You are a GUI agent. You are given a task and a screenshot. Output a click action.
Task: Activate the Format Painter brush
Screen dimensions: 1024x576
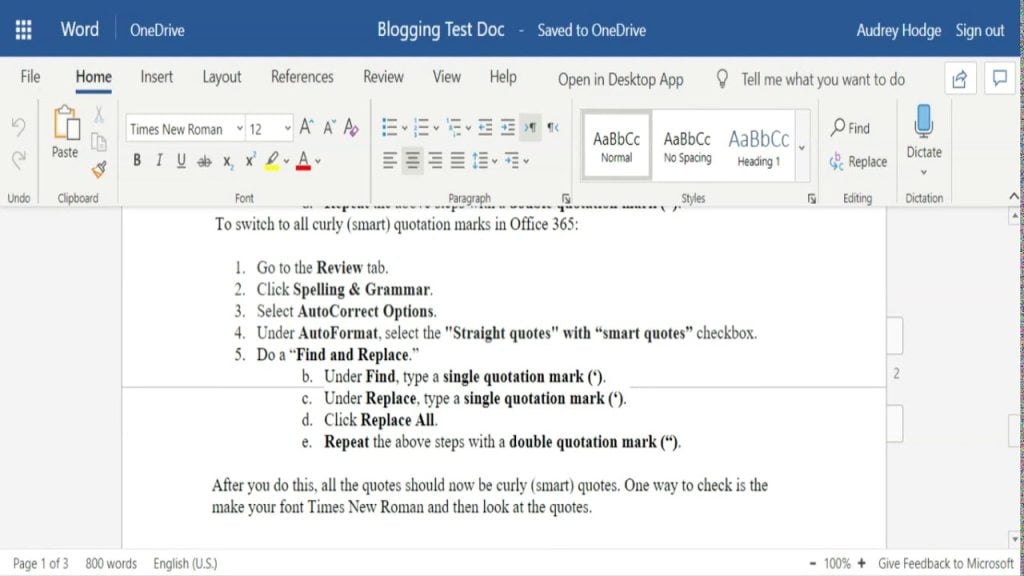coord(99,170)
